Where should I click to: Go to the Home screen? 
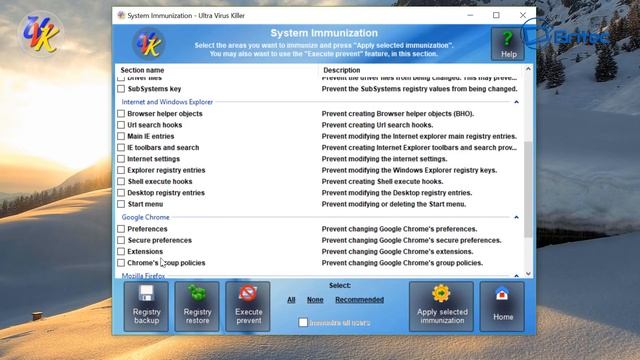coord(502,306)
